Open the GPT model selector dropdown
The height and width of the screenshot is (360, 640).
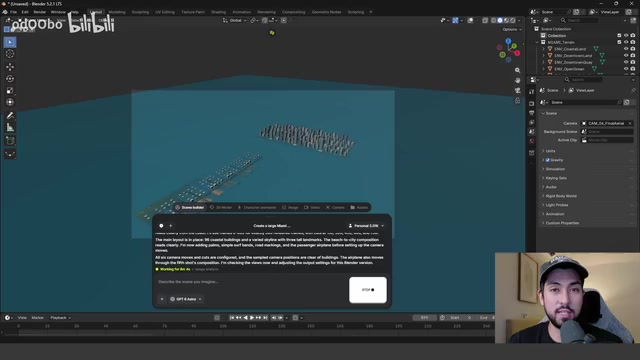(186, 299)
